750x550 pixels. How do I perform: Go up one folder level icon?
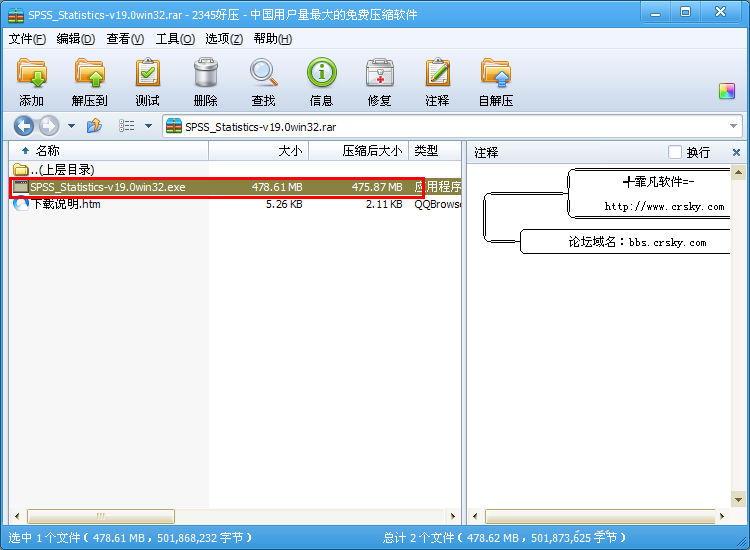click(x=94, y=126)
